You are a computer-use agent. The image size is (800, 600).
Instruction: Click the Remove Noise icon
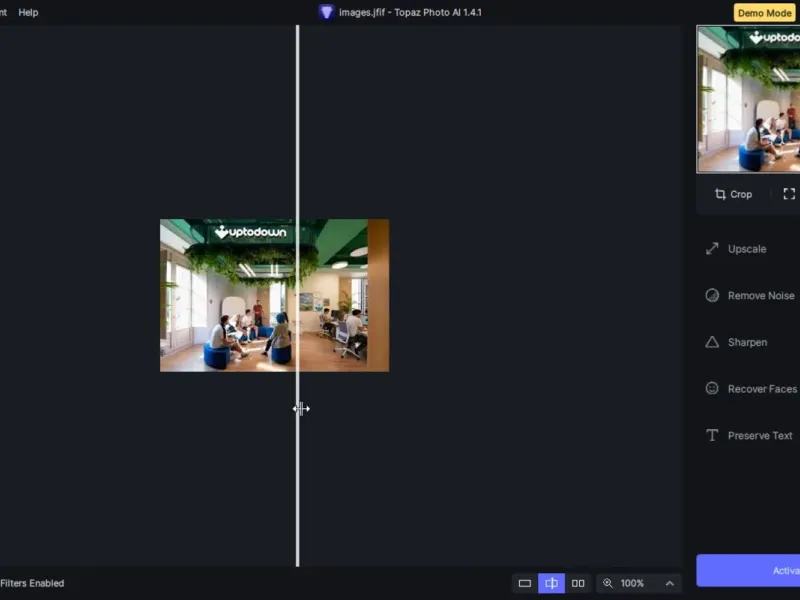point(712,295)
